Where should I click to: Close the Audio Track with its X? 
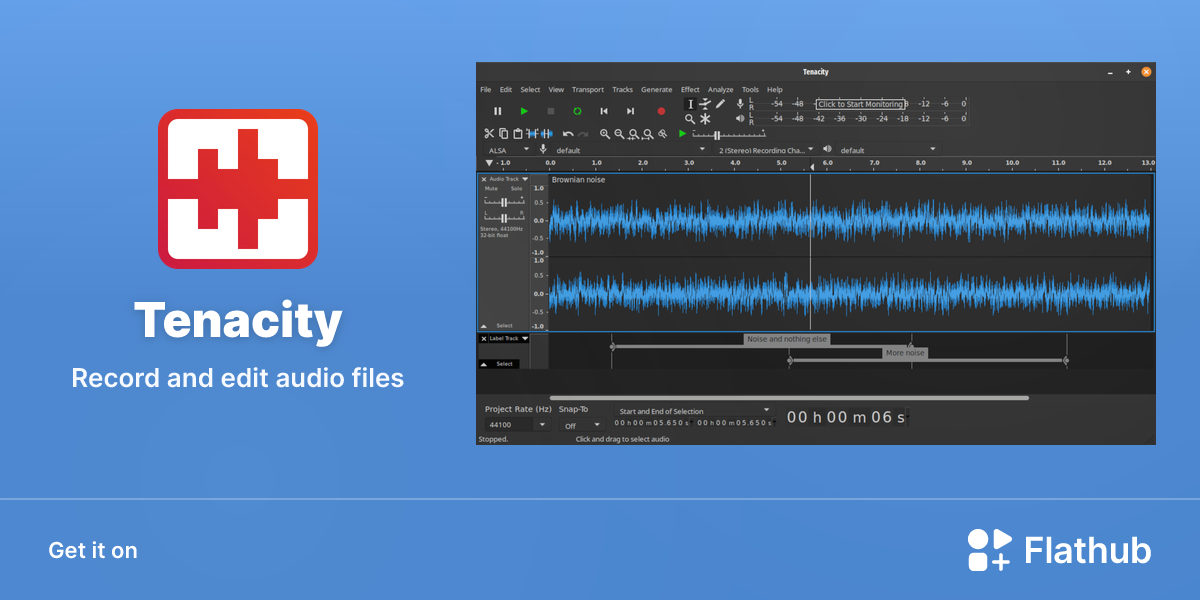[484, 179]
